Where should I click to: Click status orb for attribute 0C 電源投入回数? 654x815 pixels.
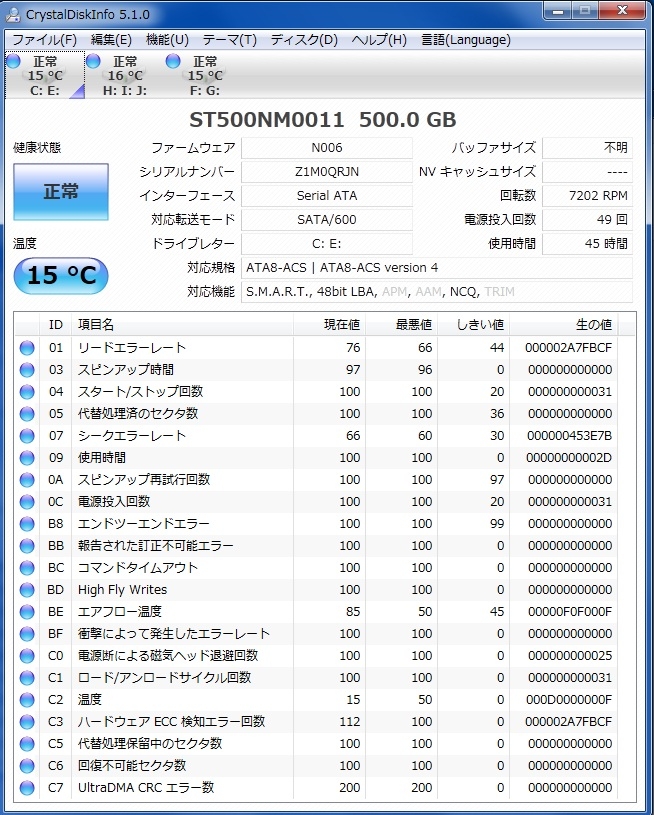point(27,502)
